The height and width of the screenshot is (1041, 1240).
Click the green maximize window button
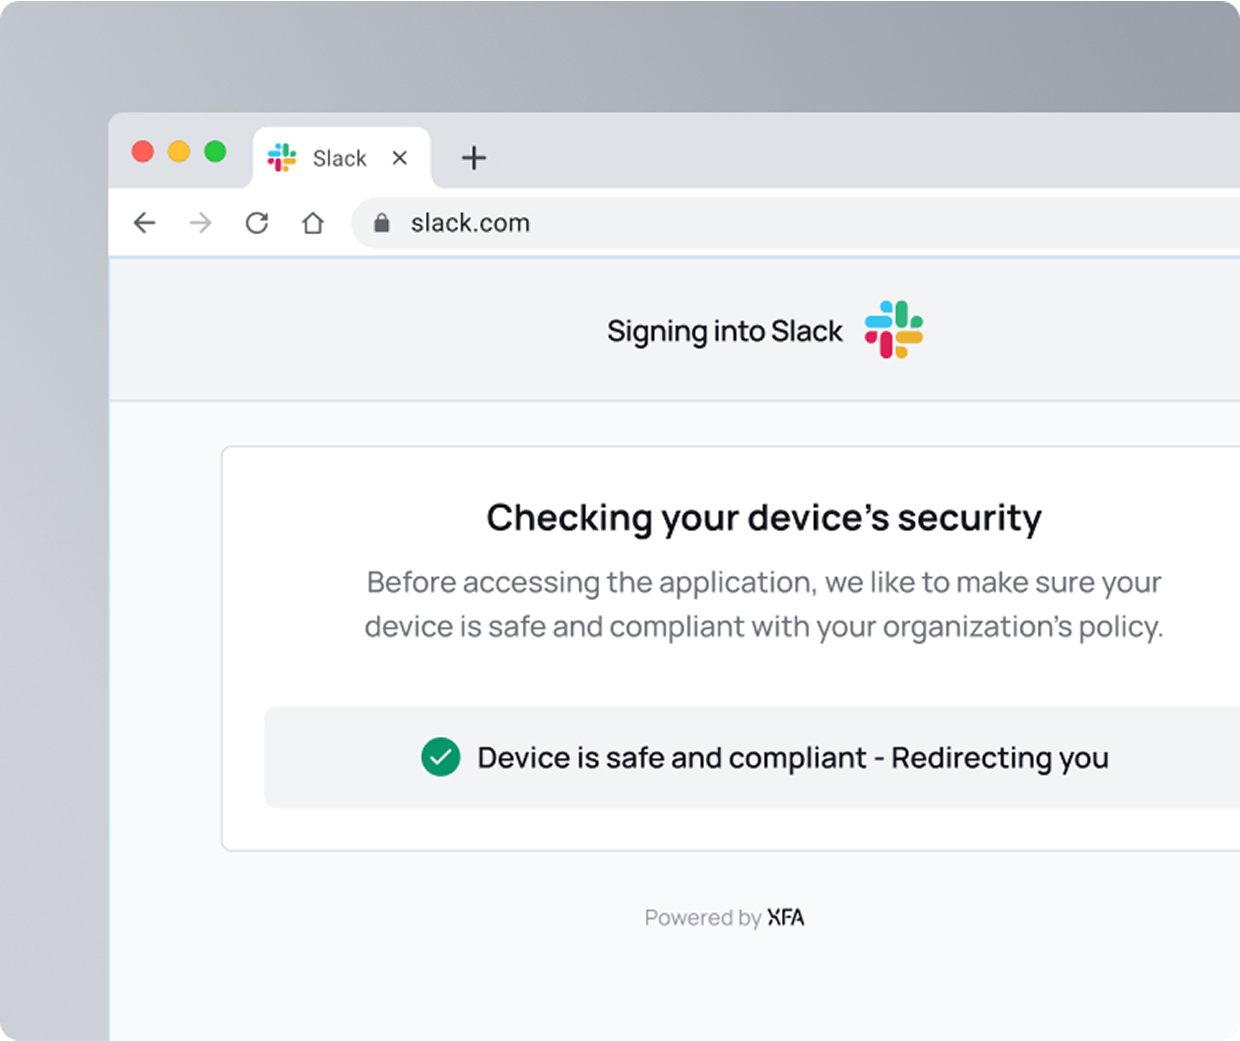pyautogui.click(x=215, y=151)
